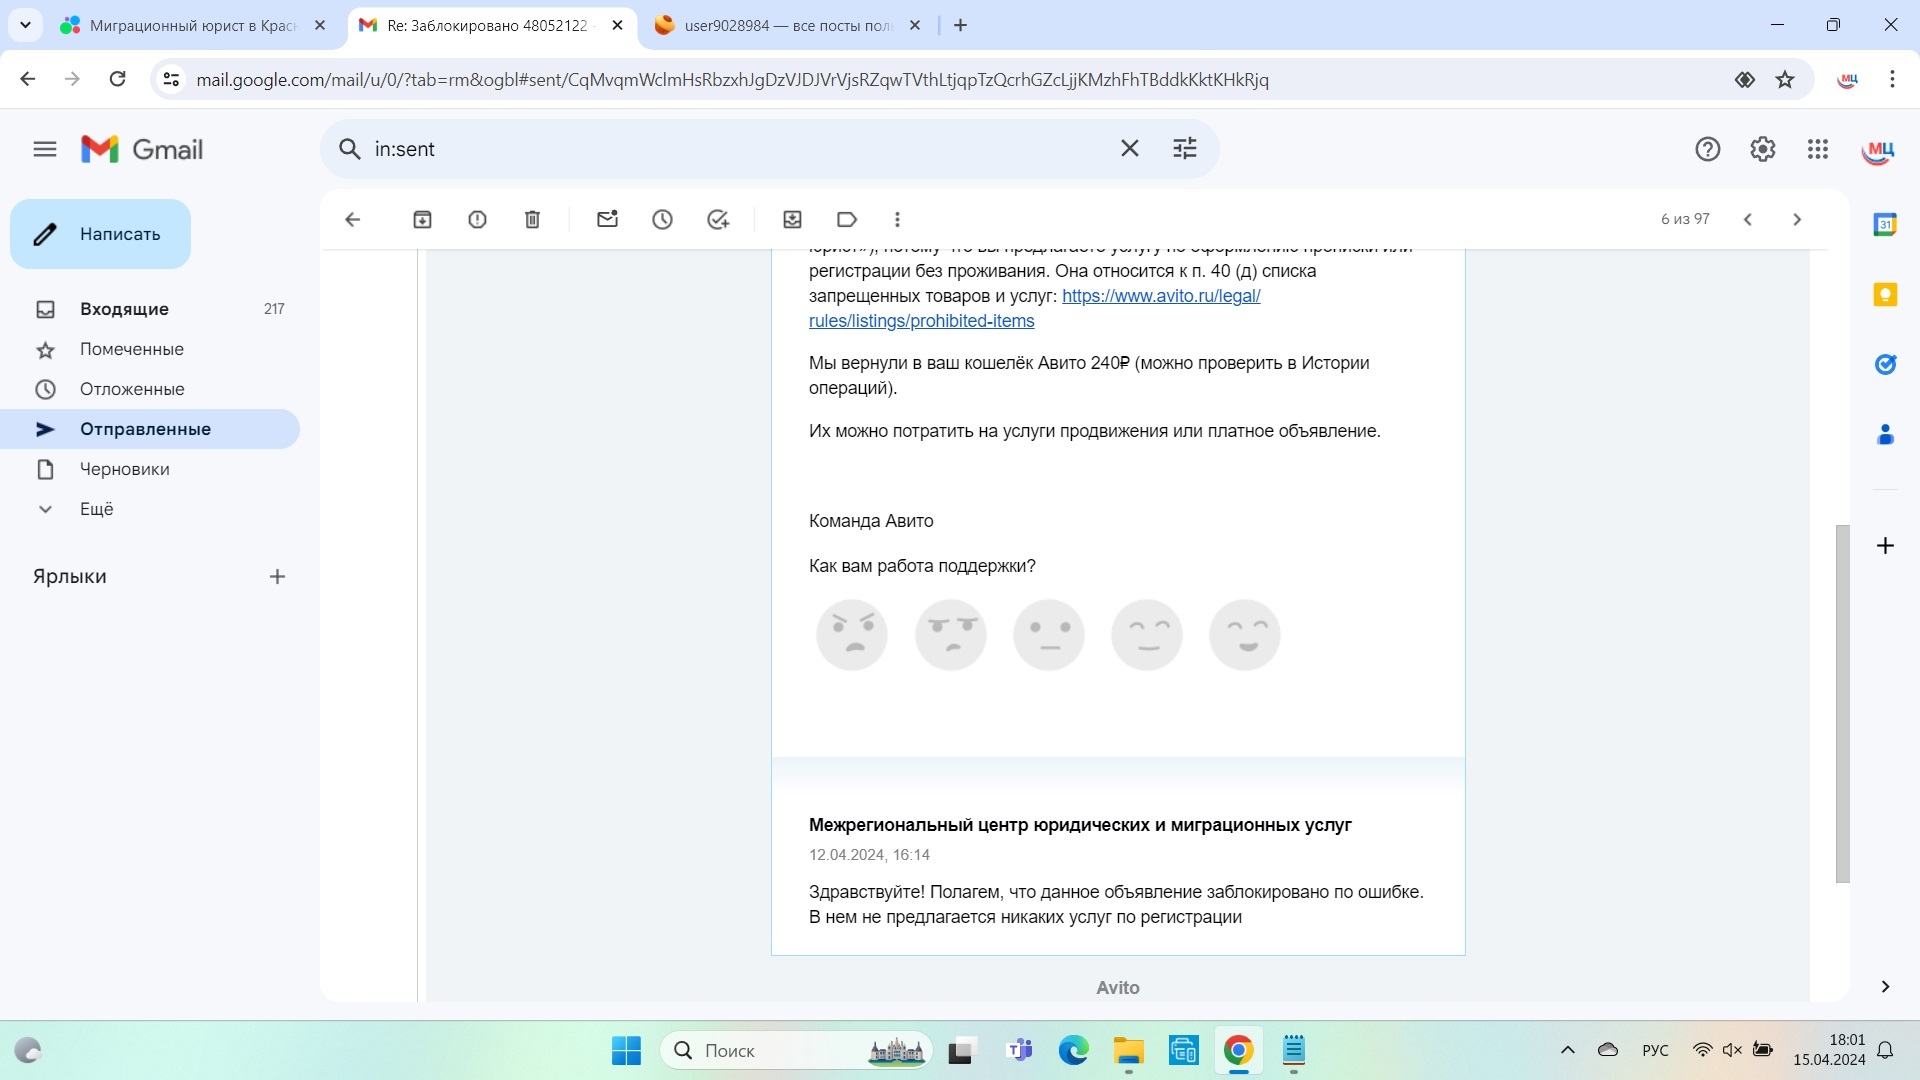Rate support with slightly smiling face

pyautogui.click(x=1147, y=635)
